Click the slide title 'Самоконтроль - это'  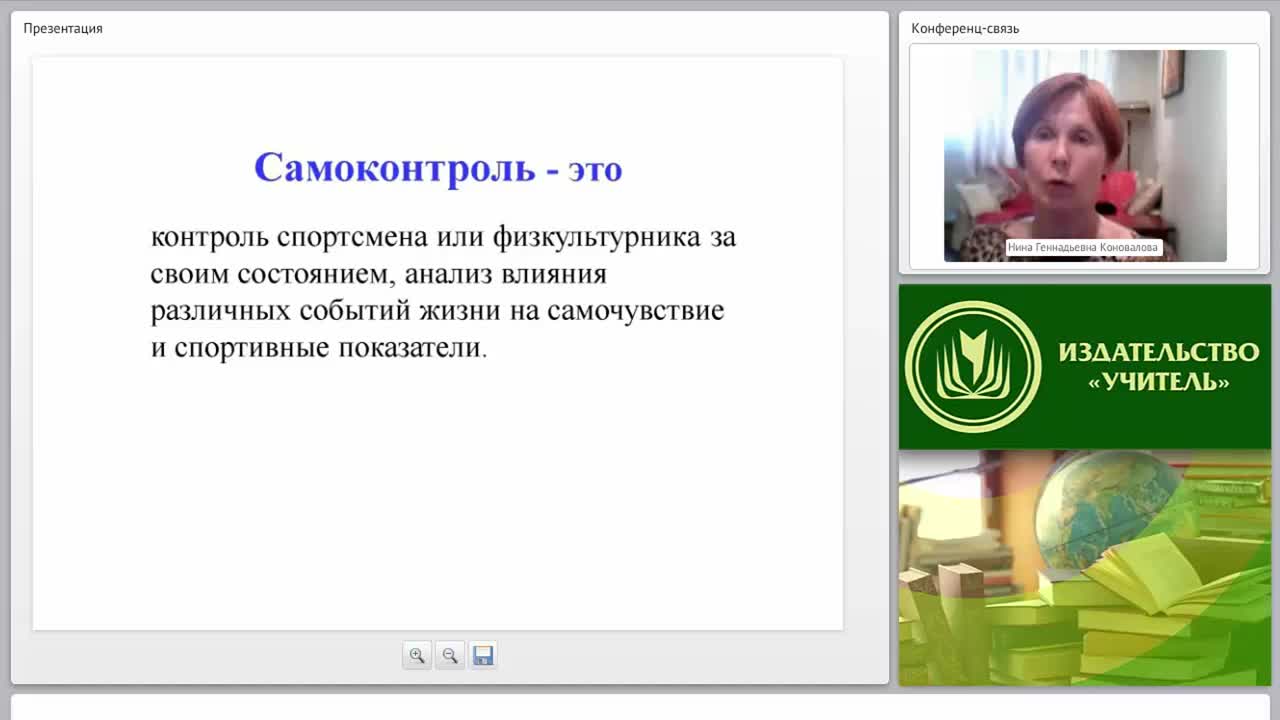[x=438, y=167]
